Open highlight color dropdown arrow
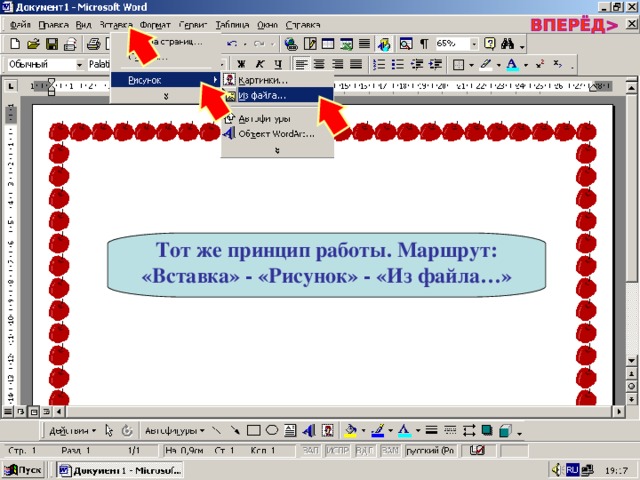 pos(498,65)
